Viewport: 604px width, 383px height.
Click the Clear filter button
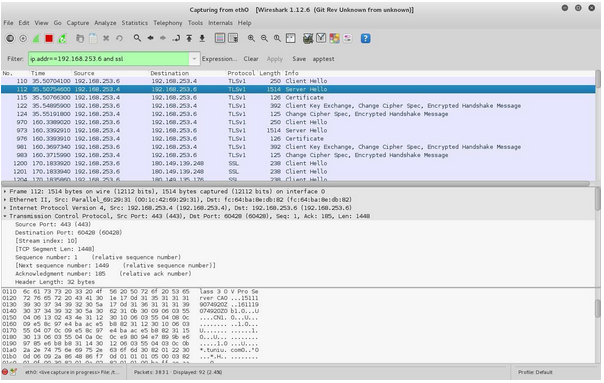tap(251, 59)
